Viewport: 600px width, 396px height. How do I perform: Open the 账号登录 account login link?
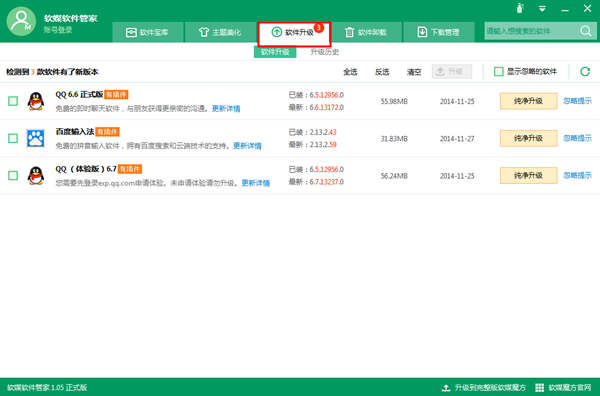click(x=58, y=30)
